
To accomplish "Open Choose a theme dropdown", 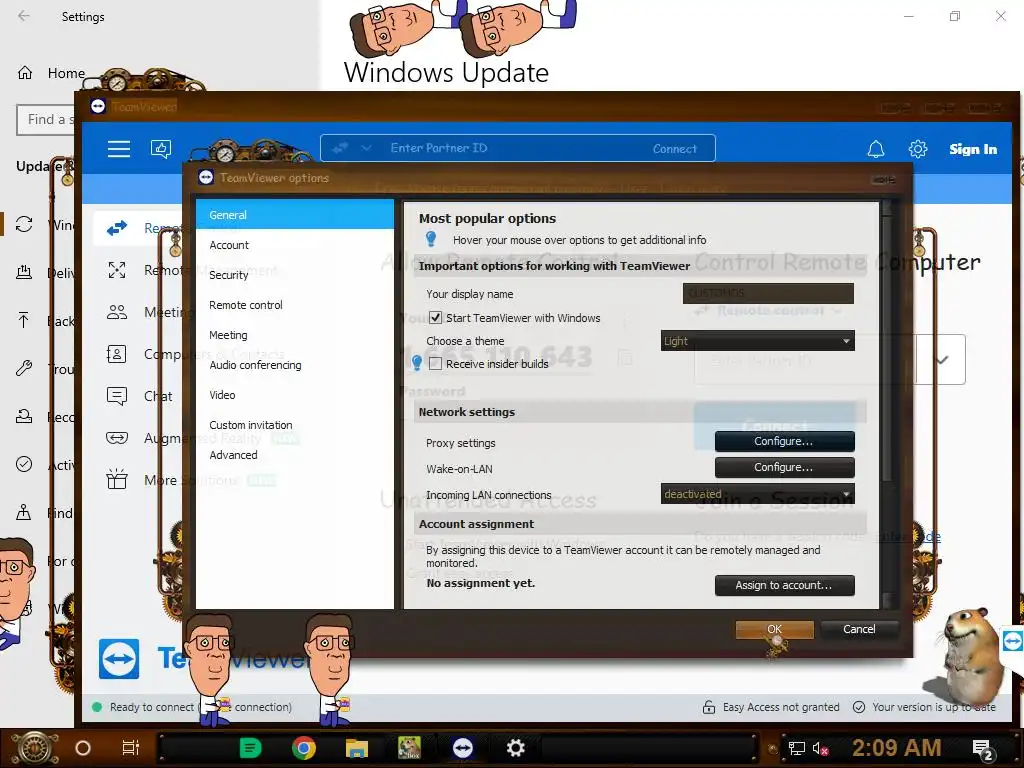I will [758, 341].
